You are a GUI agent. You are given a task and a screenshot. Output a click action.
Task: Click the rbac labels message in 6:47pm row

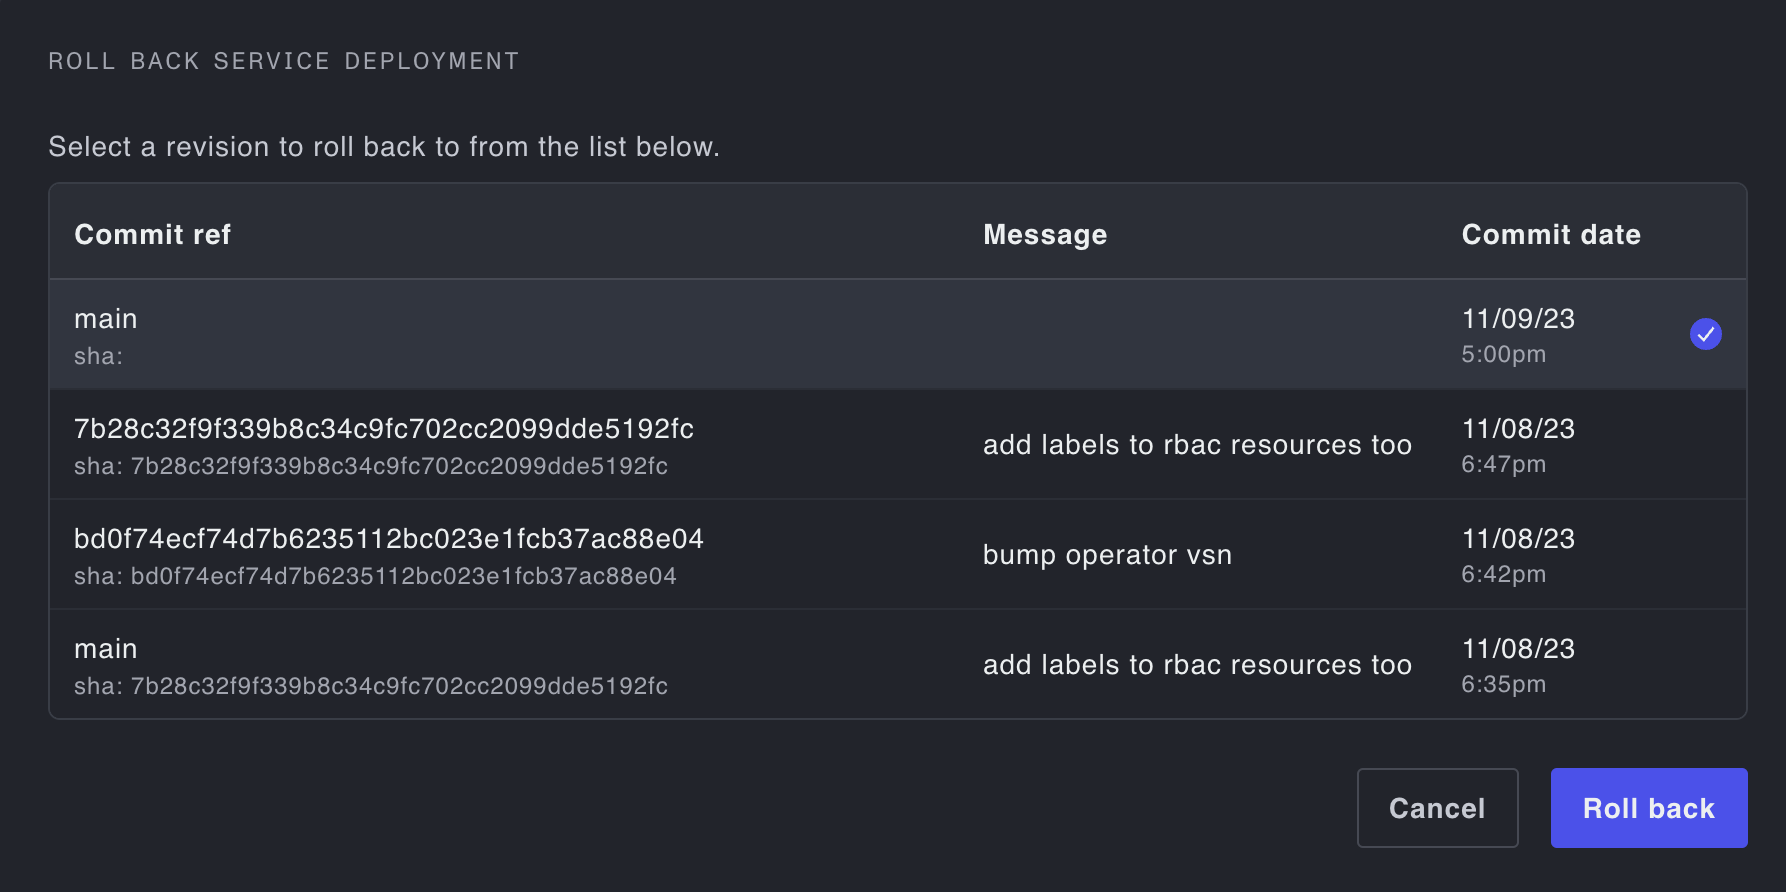1197,445
